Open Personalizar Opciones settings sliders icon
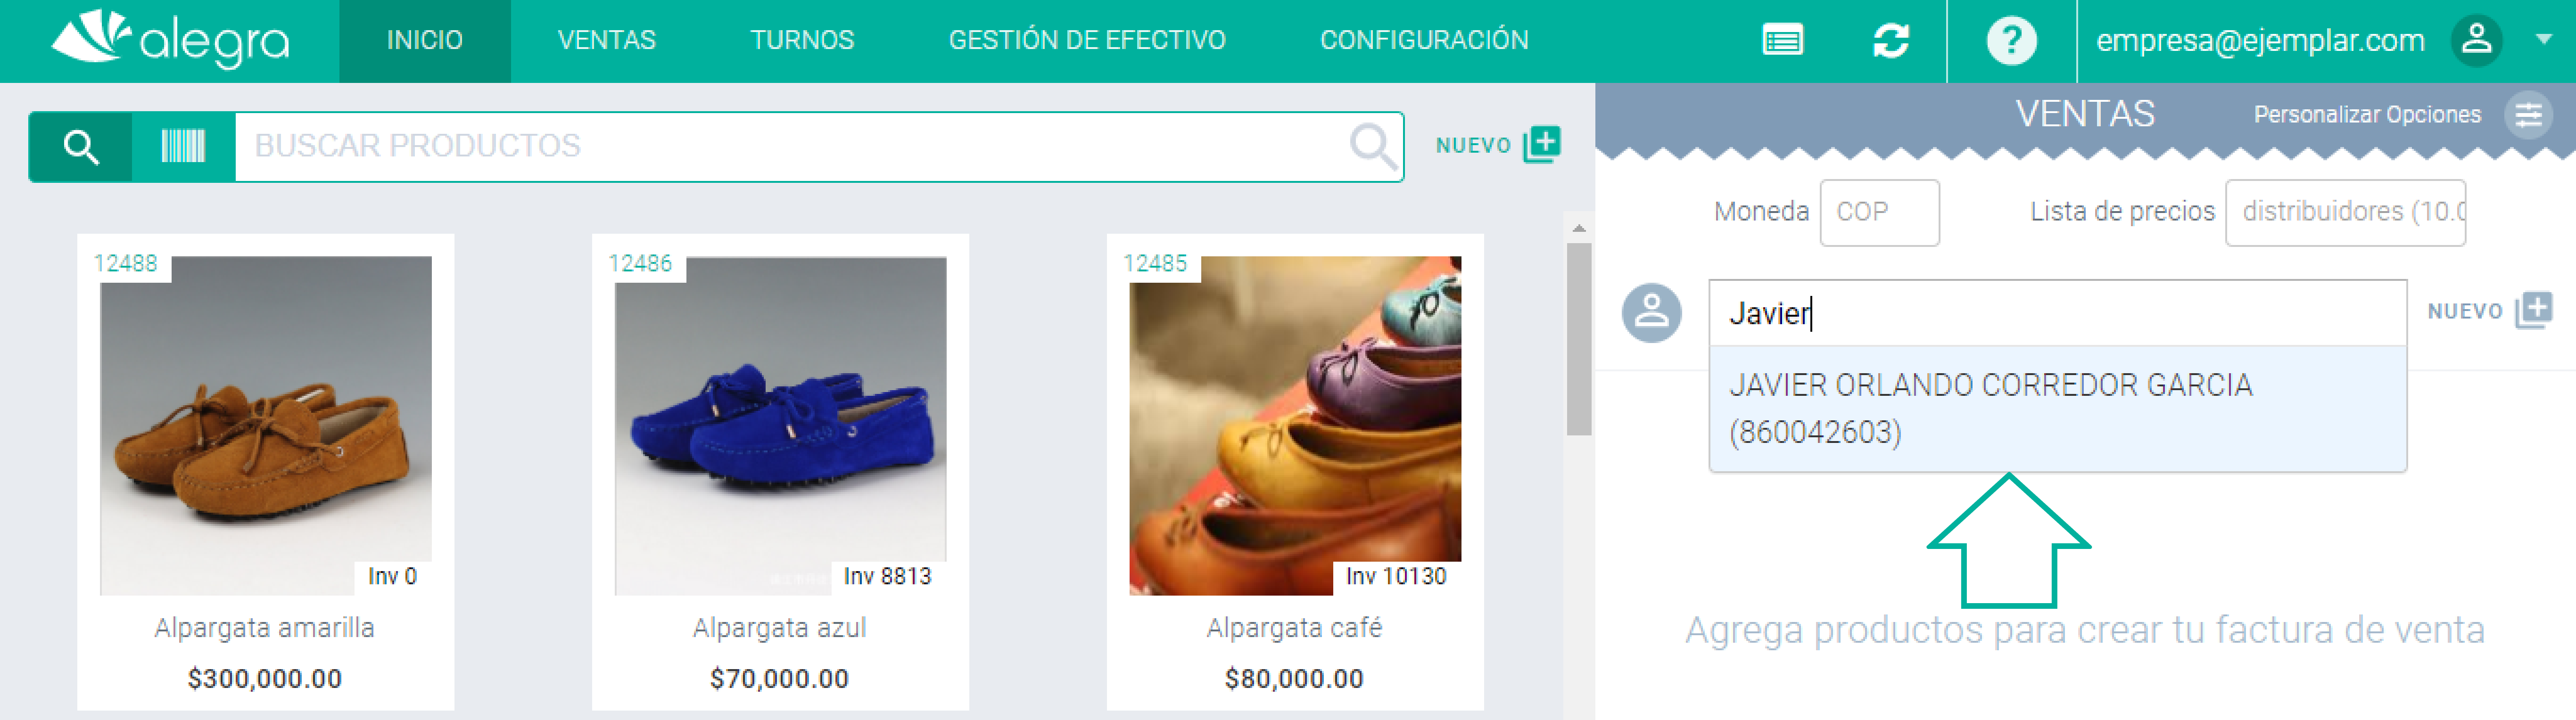Image resolution: width=2576 pixels, height=720 pixels. pos(2528,115)
